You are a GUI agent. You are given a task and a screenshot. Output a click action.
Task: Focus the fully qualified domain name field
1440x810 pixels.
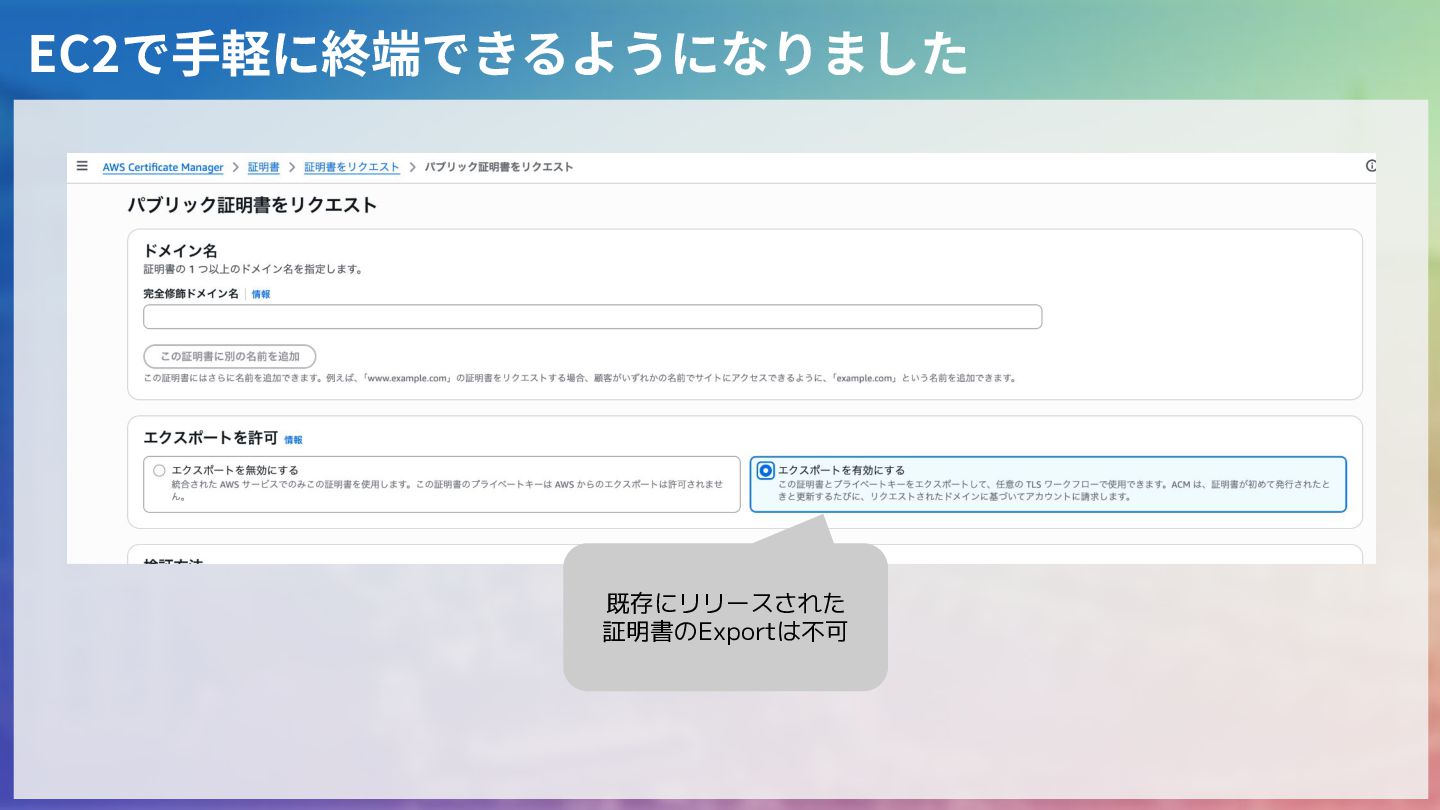[x=592, y=317]
